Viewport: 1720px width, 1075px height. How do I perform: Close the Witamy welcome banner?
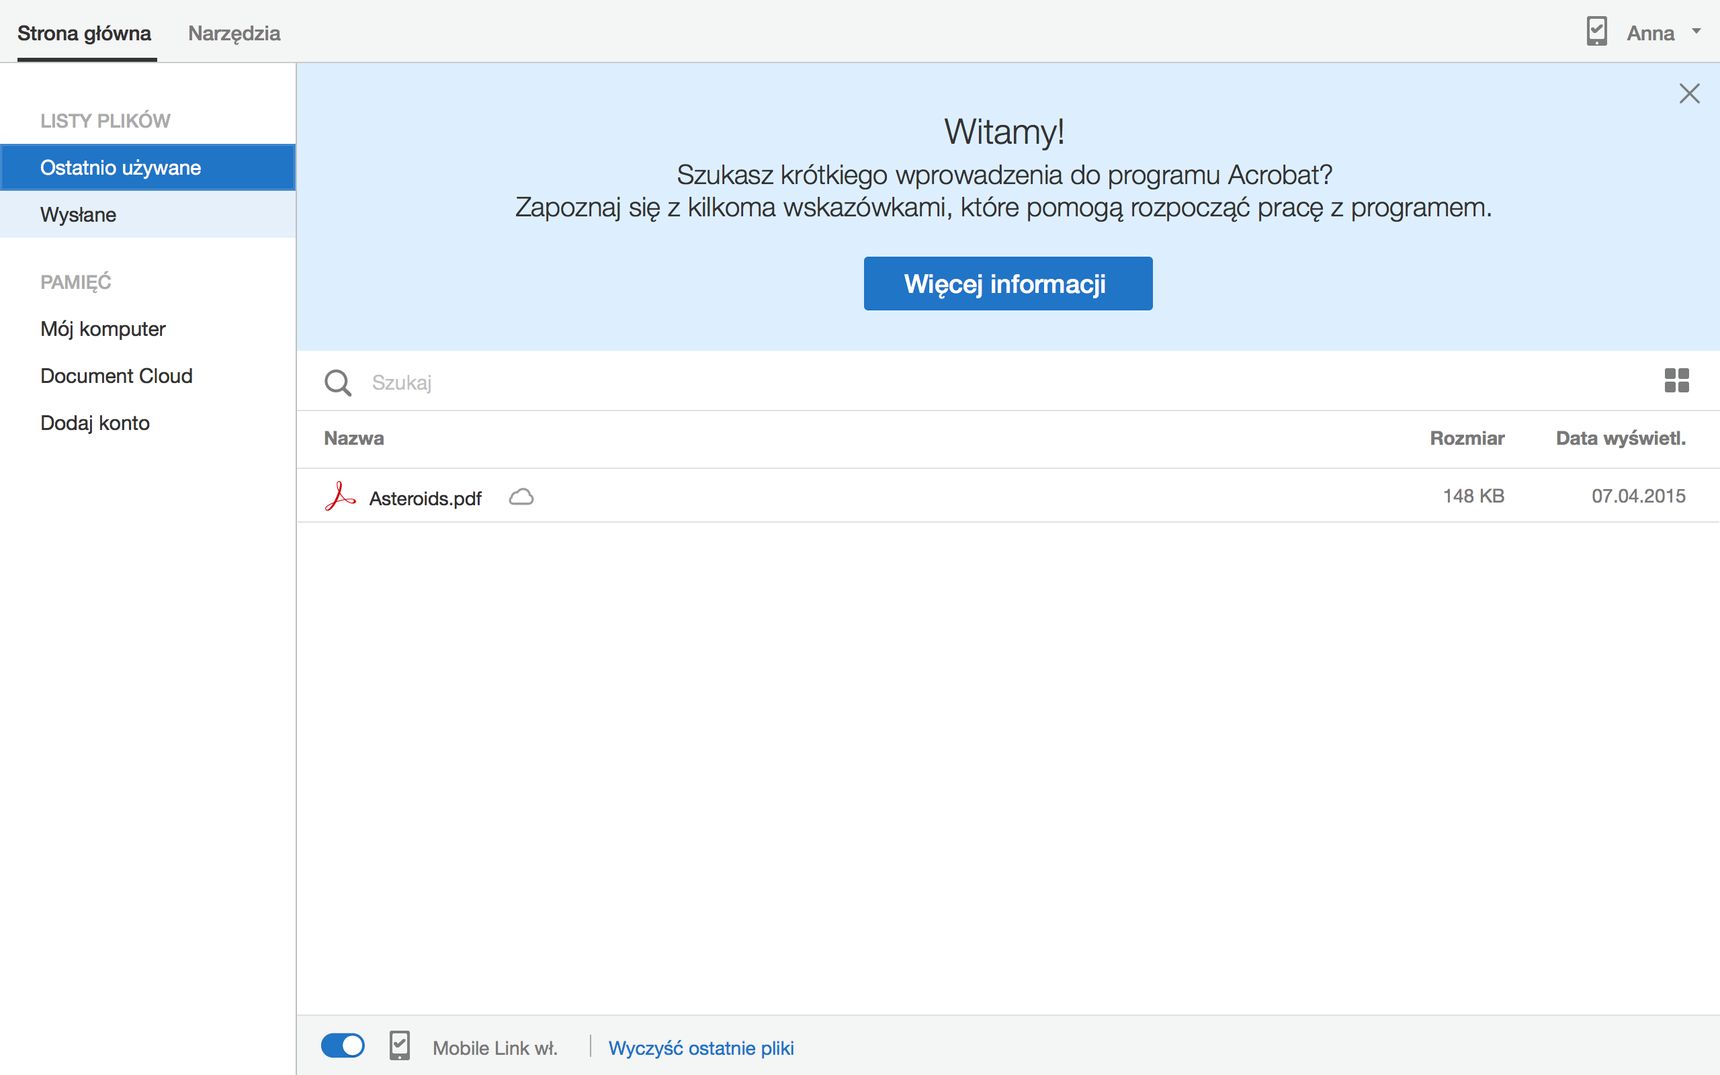click(1689, 94)
